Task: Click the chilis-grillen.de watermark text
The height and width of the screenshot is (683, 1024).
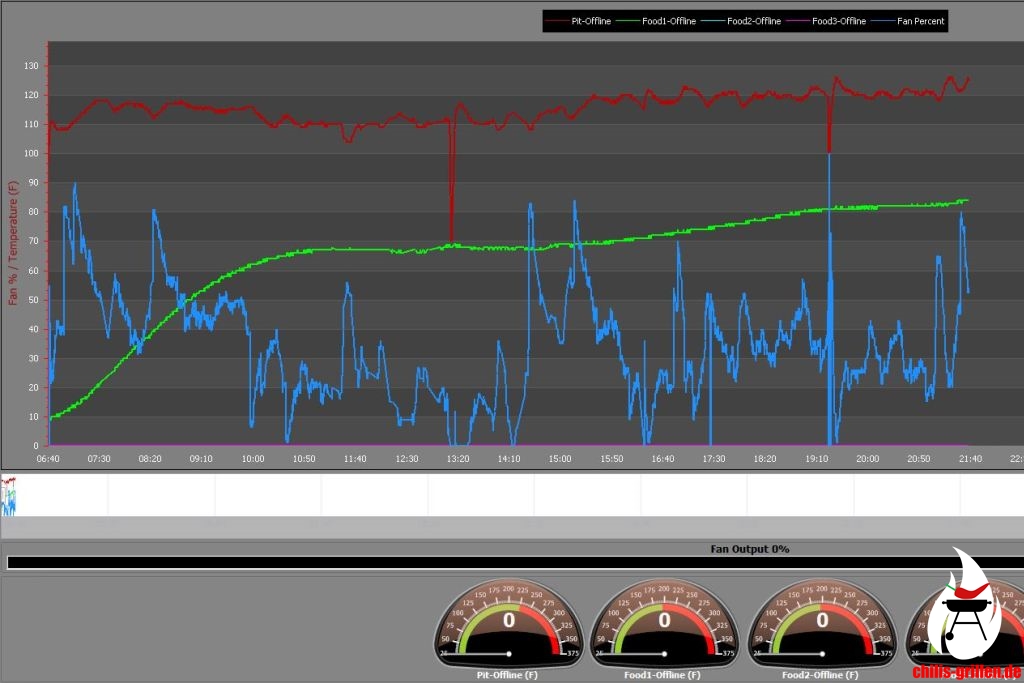Action: pyautogui.click(x=966, y=672)
